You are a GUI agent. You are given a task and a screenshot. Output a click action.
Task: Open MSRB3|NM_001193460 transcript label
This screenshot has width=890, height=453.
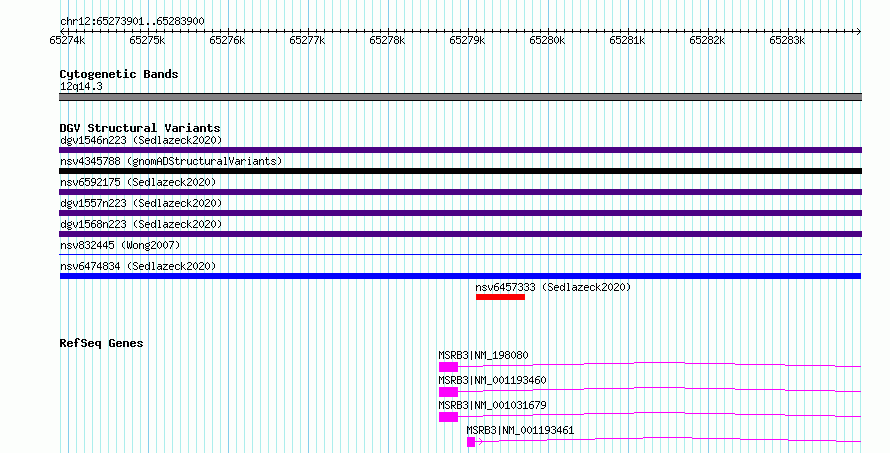[x=492, y=380]
